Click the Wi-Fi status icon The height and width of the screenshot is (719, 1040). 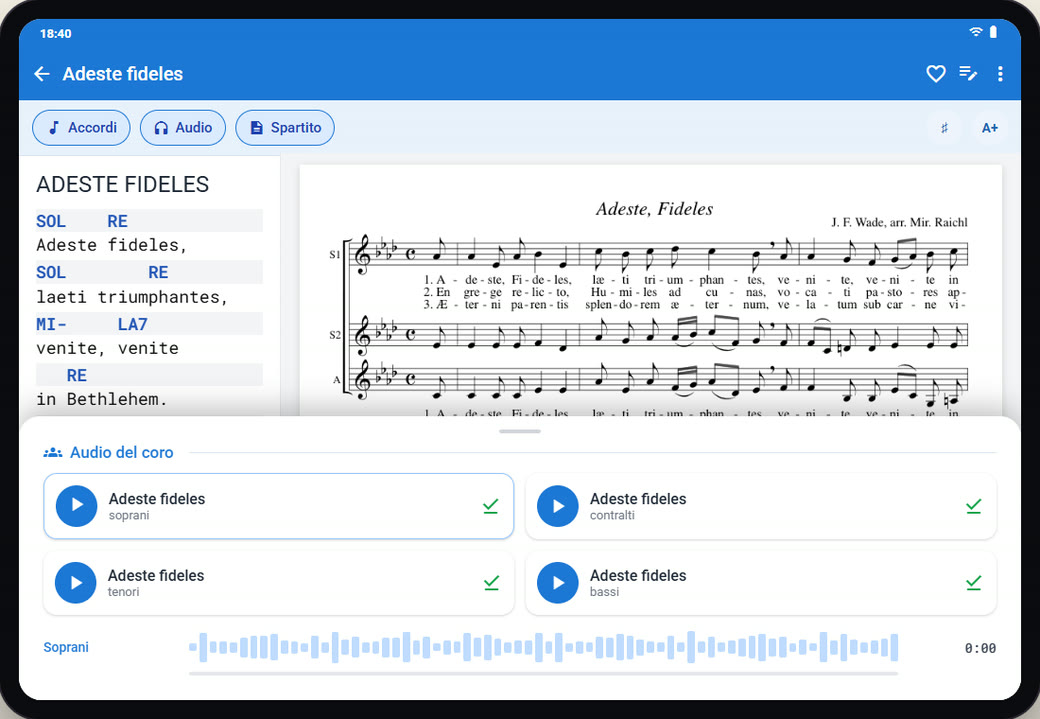(x=976, y=32)
